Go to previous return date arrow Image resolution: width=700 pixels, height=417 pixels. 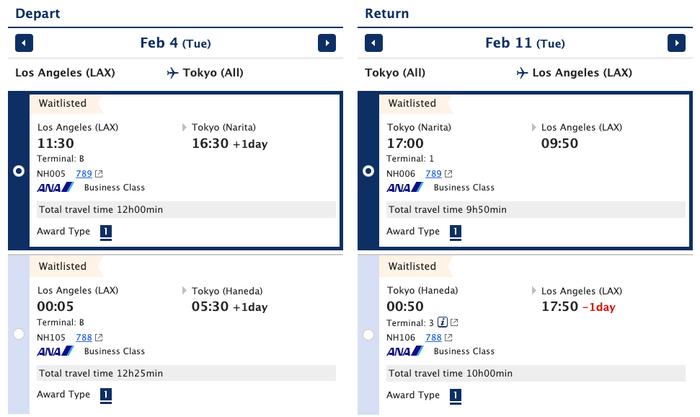374,43
